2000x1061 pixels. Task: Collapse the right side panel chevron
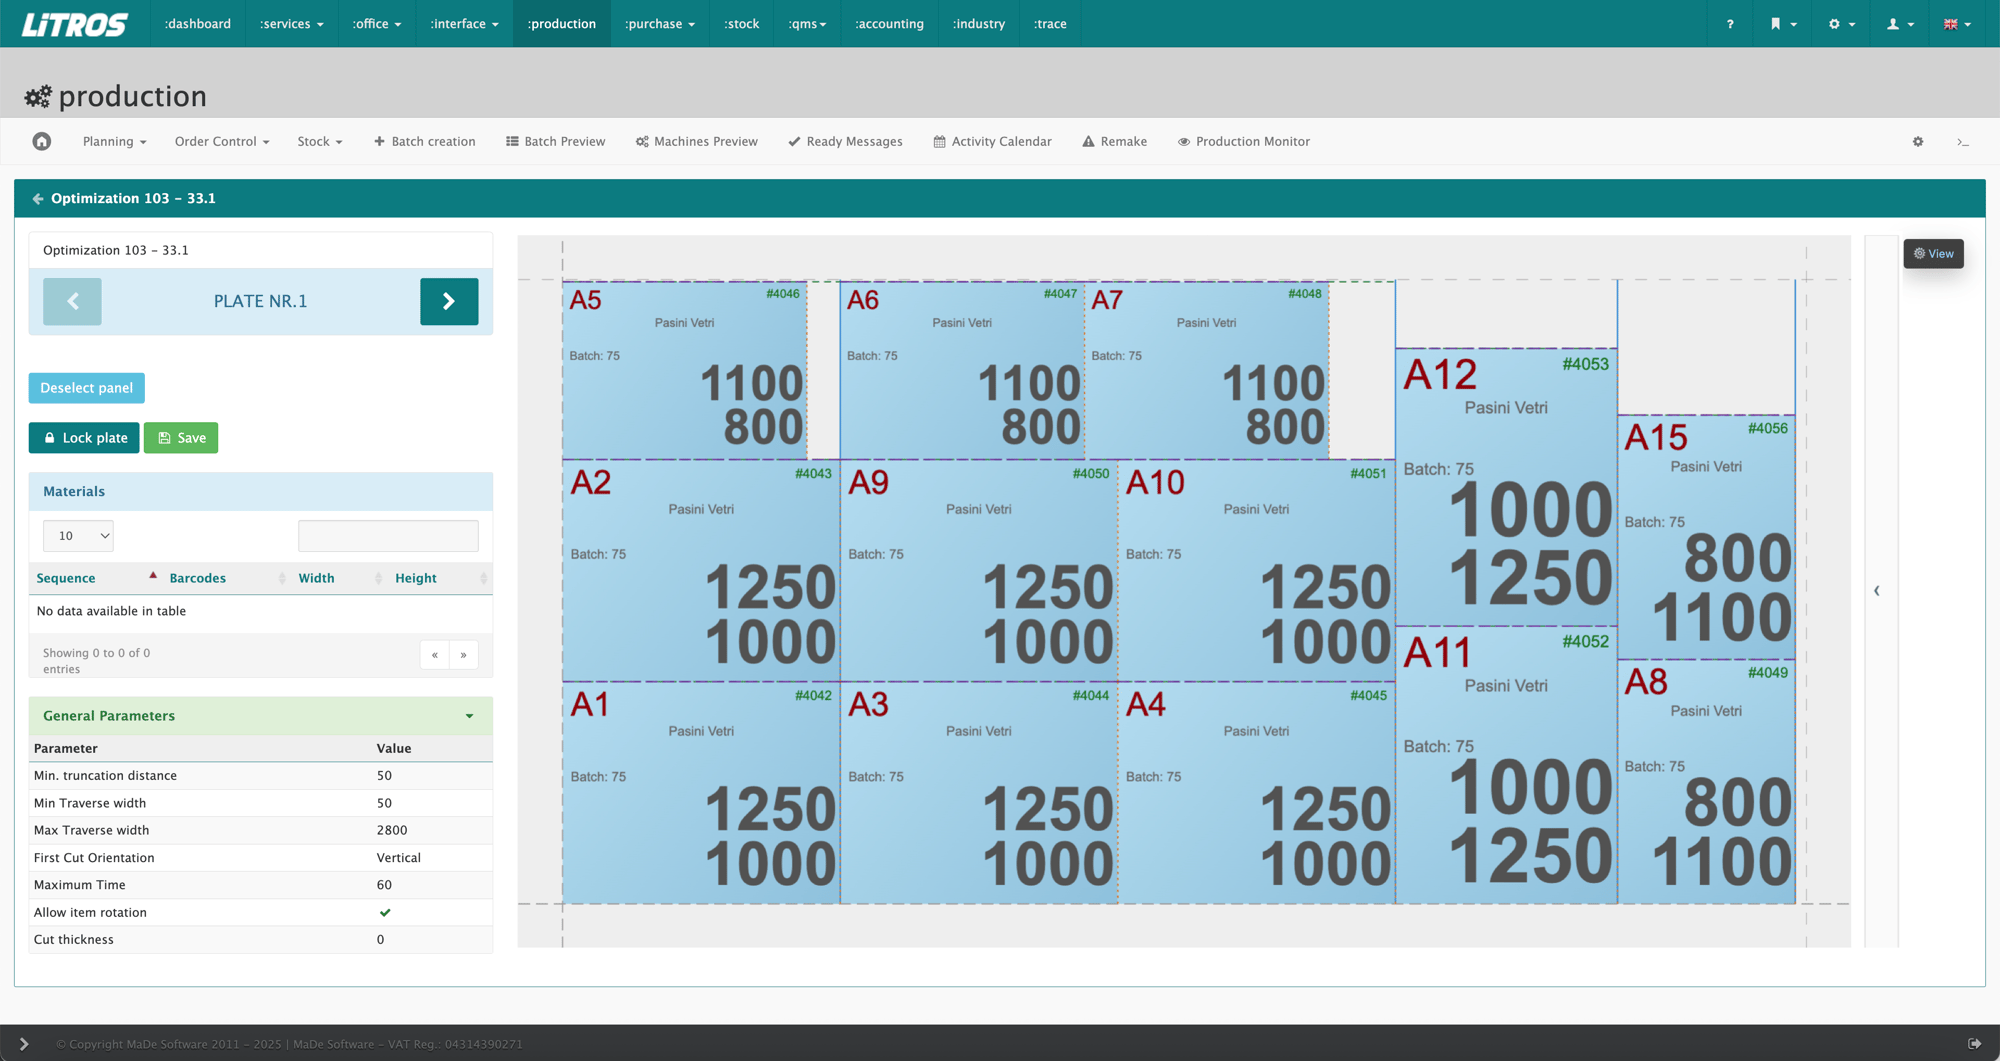pyautogui.click(x=1877, y=591)
